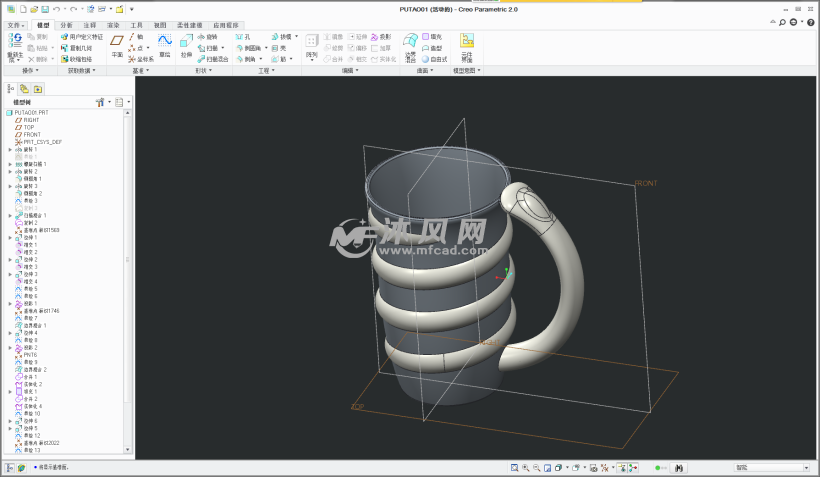Toggle spin center display in bottom toolbar
The image size is (820, 477).
click(634, 467)
